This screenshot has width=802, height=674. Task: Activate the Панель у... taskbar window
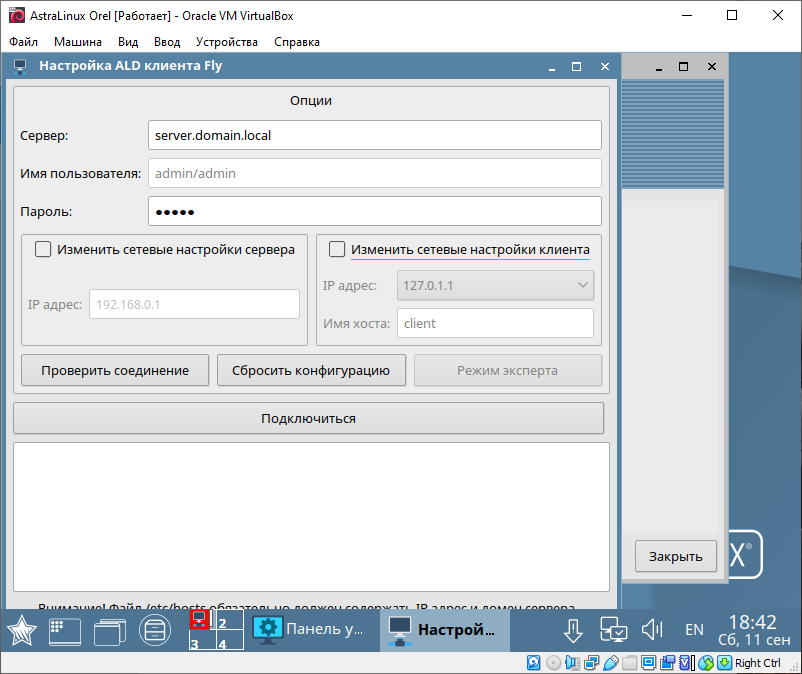309,629
